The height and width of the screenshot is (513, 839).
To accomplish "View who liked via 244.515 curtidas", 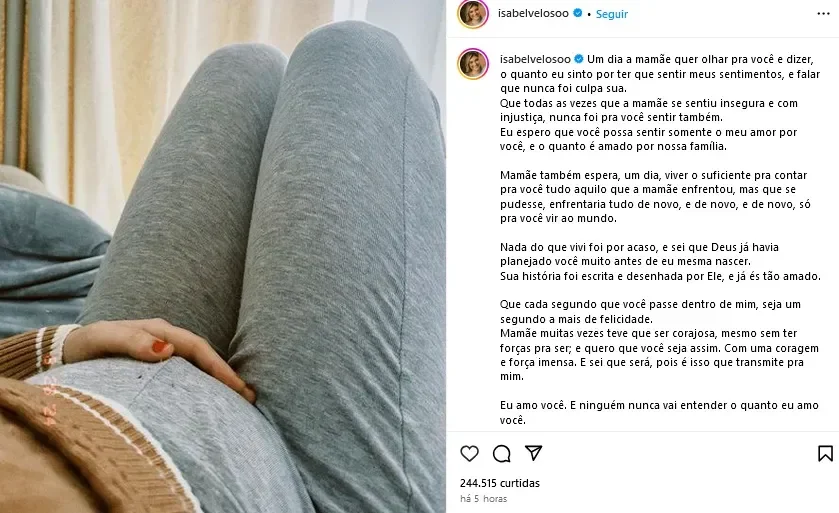I will [500, 483].
